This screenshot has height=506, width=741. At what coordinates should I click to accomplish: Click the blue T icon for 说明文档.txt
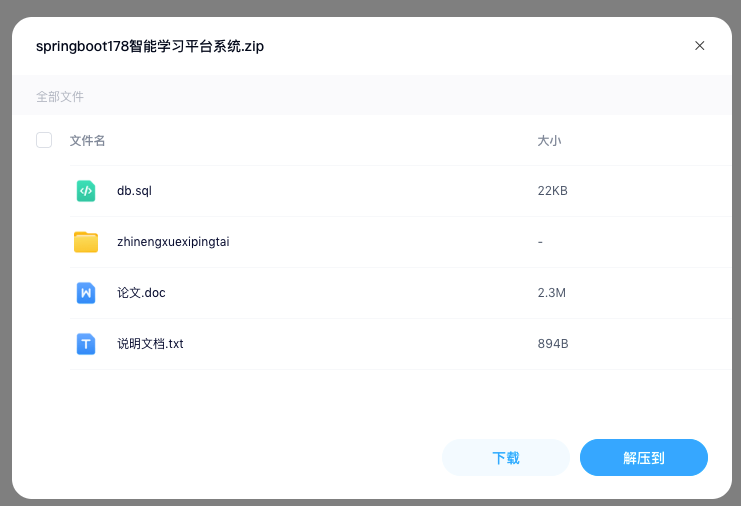point(86,344)
